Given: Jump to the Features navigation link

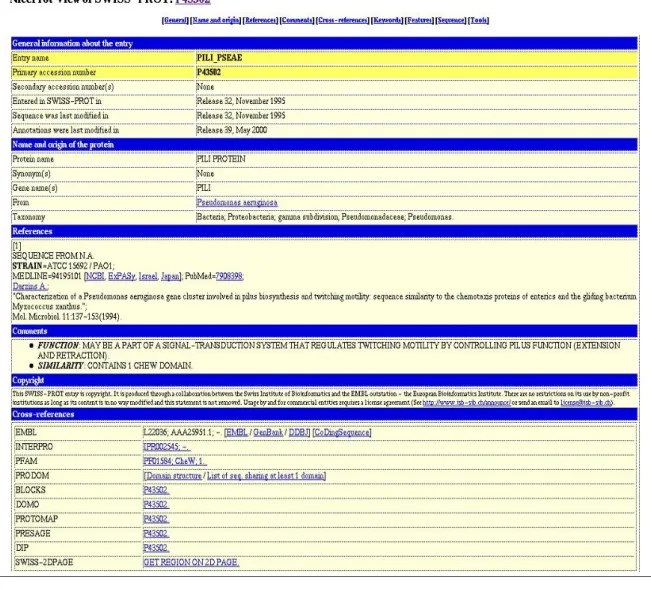Looking at the screenshot, I should point(419,20).
